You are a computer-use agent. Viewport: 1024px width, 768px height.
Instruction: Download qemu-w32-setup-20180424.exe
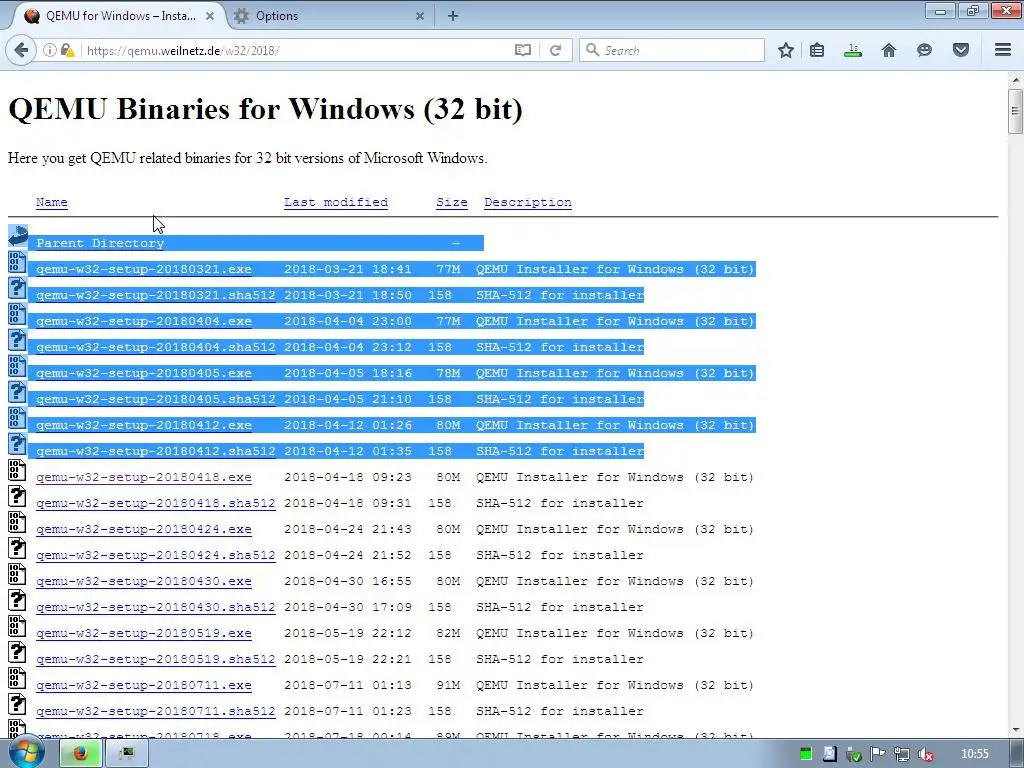(144, 529)
